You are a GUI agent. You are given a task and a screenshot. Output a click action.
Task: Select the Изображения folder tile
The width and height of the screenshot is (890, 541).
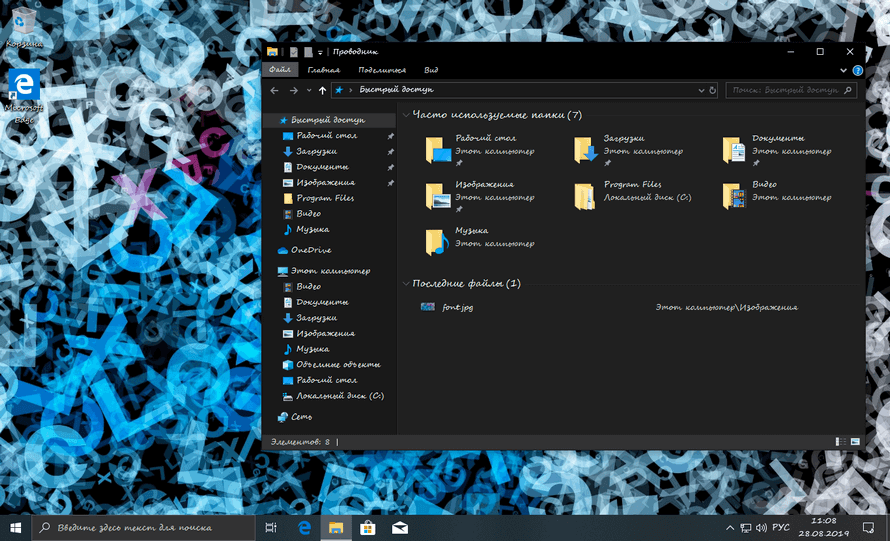point(480,196)
